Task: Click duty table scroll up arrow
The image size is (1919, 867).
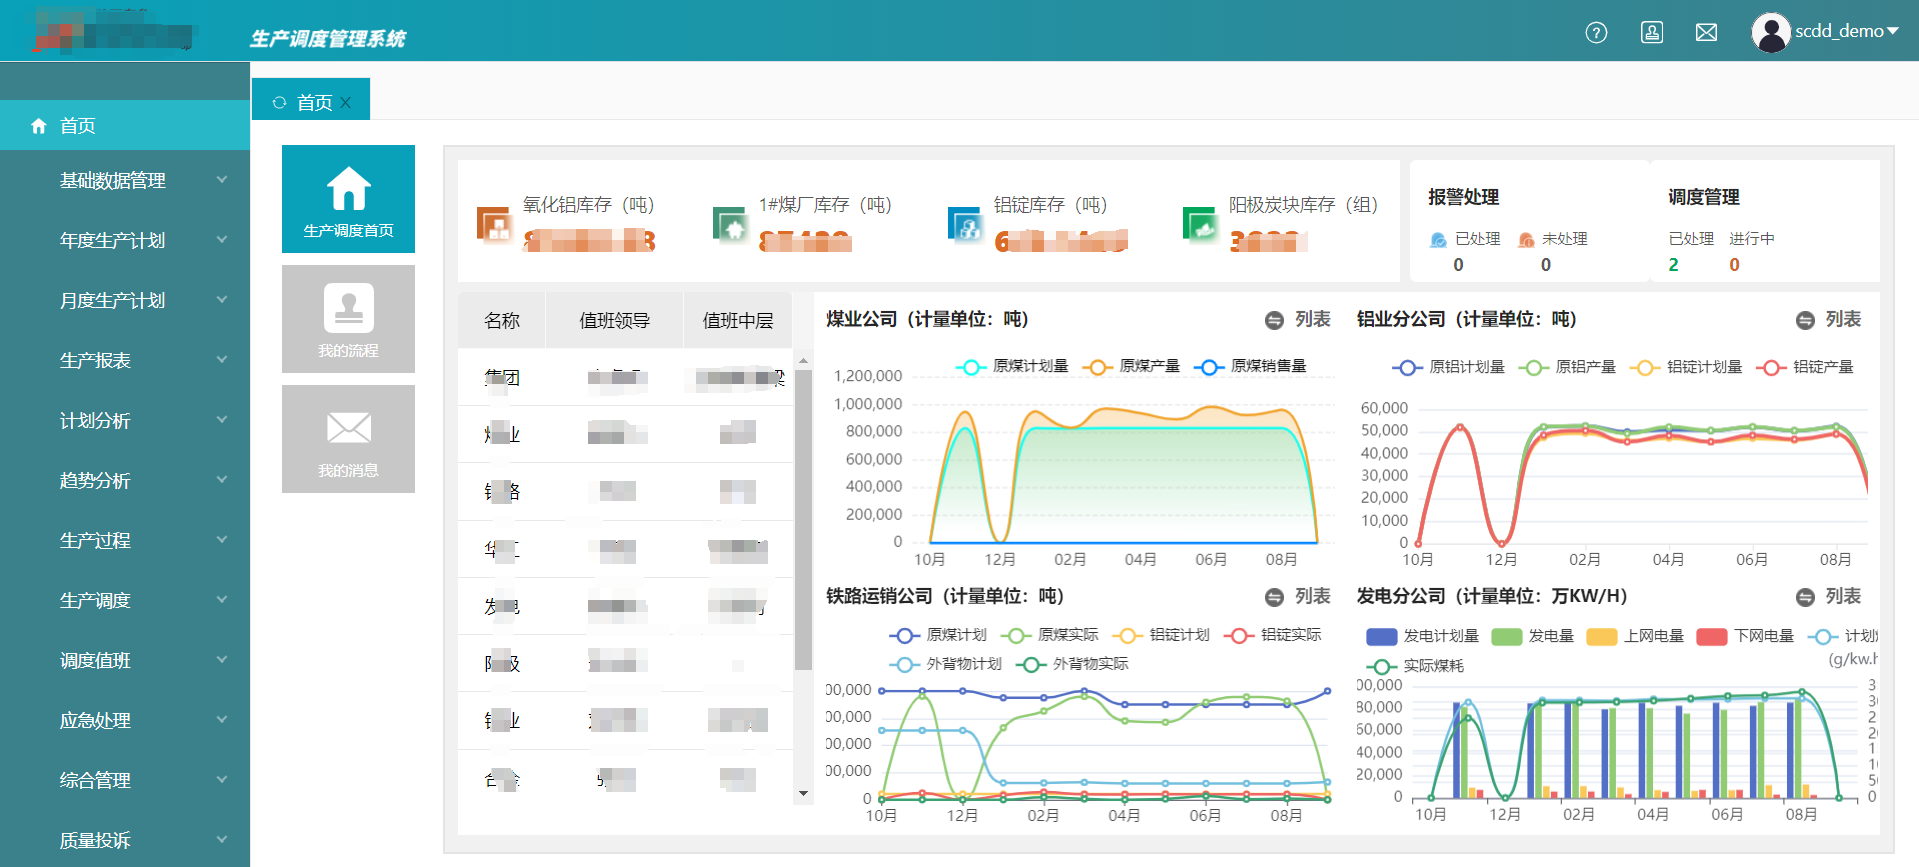Action: 803,360
